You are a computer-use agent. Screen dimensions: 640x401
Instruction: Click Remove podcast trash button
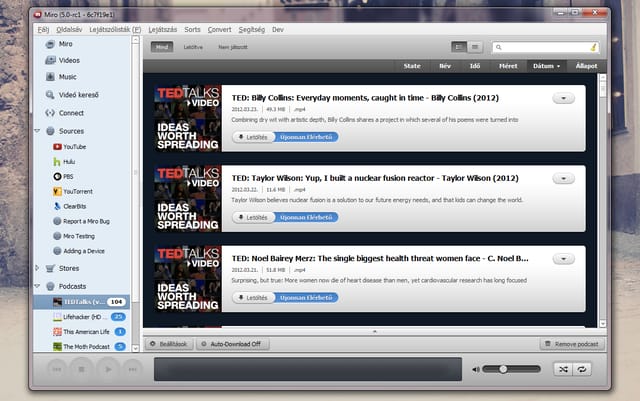pos(572,344)
